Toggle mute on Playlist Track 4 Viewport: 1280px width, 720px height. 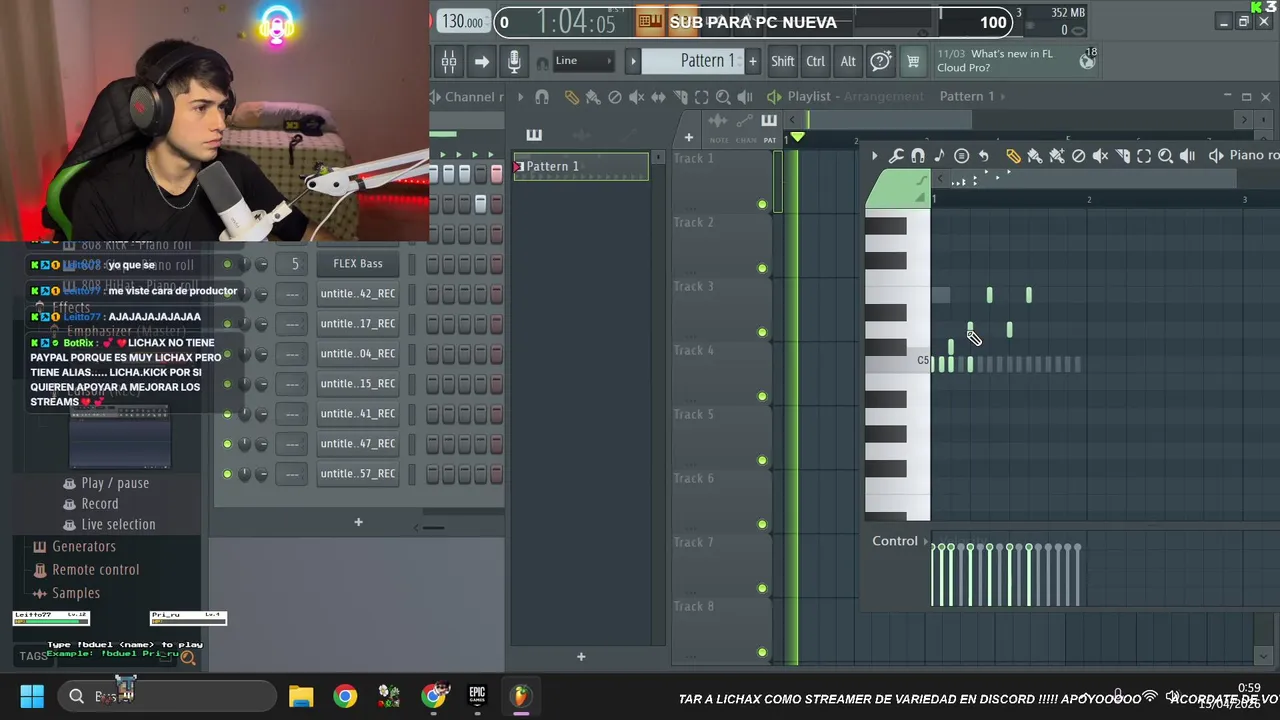762,396
